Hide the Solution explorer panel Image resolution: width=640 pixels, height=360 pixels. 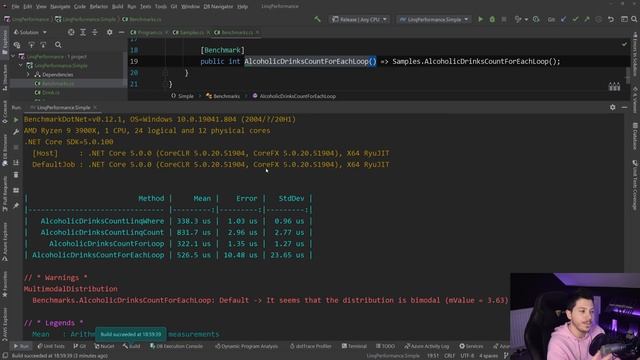point(121,32)
